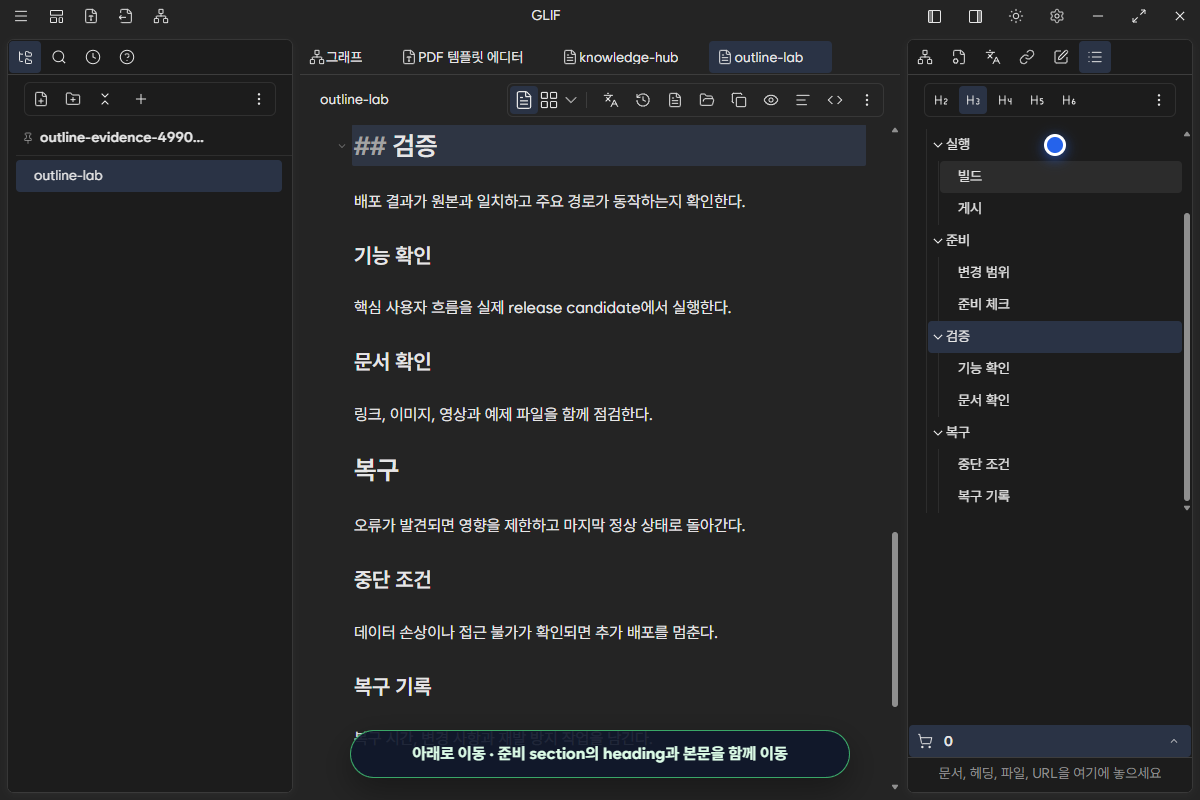Open version history in editor toolbar

click(643, 100)
